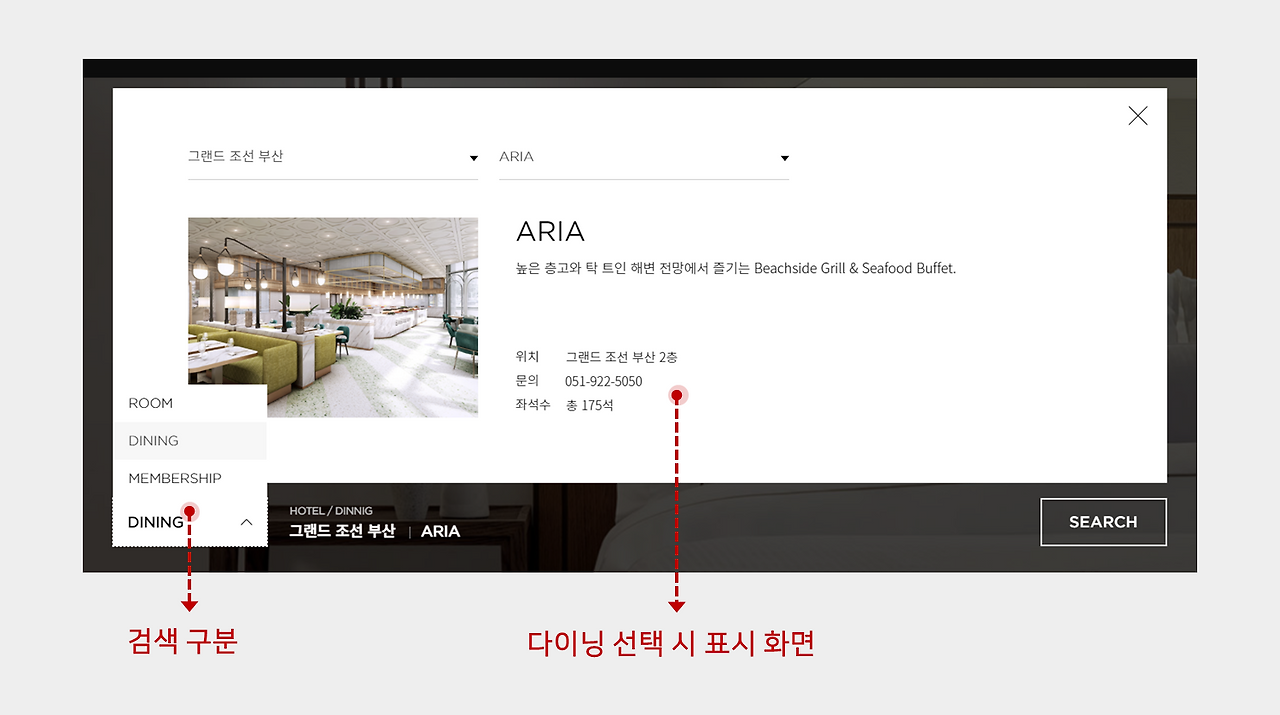Click the ARIA restaurant interior photo

(x=333, y=317)
